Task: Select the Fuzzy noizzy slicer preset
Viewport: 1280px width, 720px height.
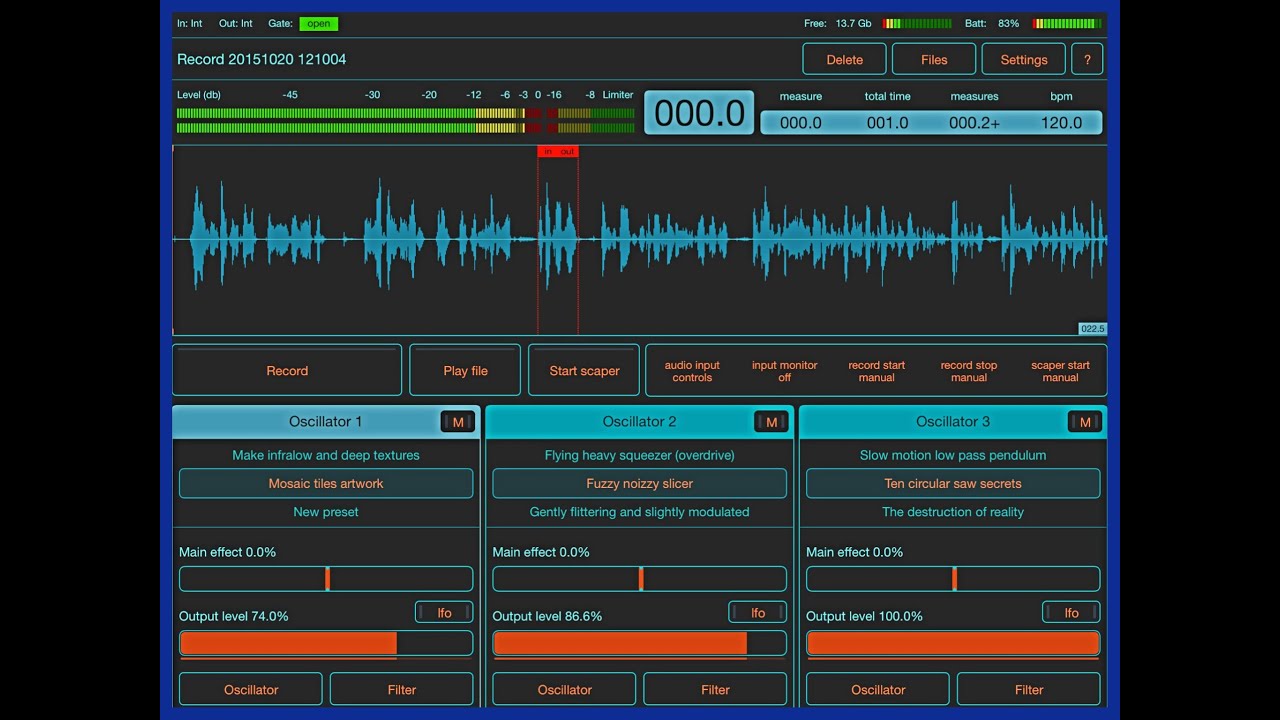Action: (640, 483)
